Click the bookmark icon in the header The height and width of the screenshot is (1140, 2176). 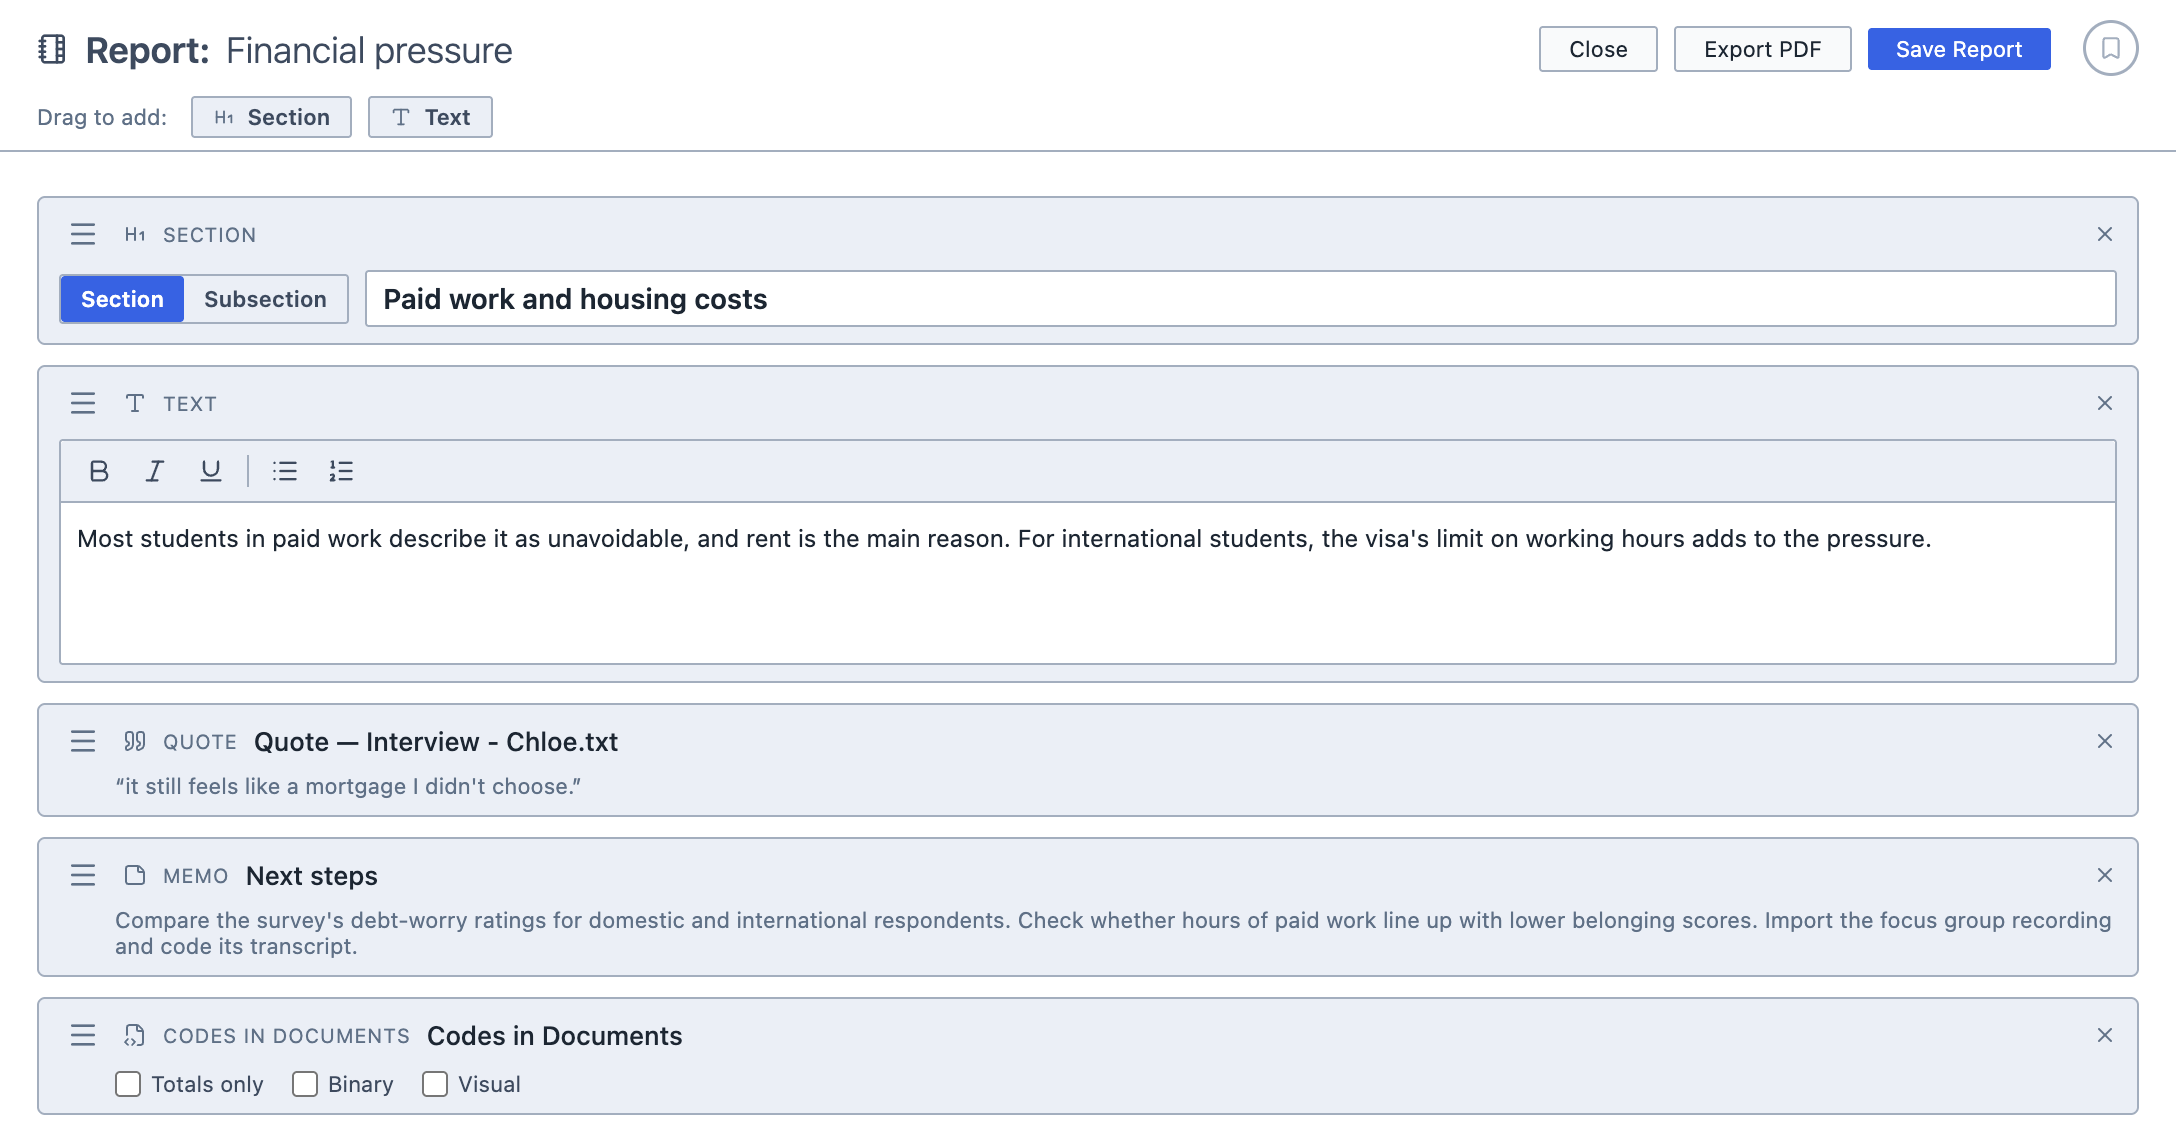point(2110,48)
